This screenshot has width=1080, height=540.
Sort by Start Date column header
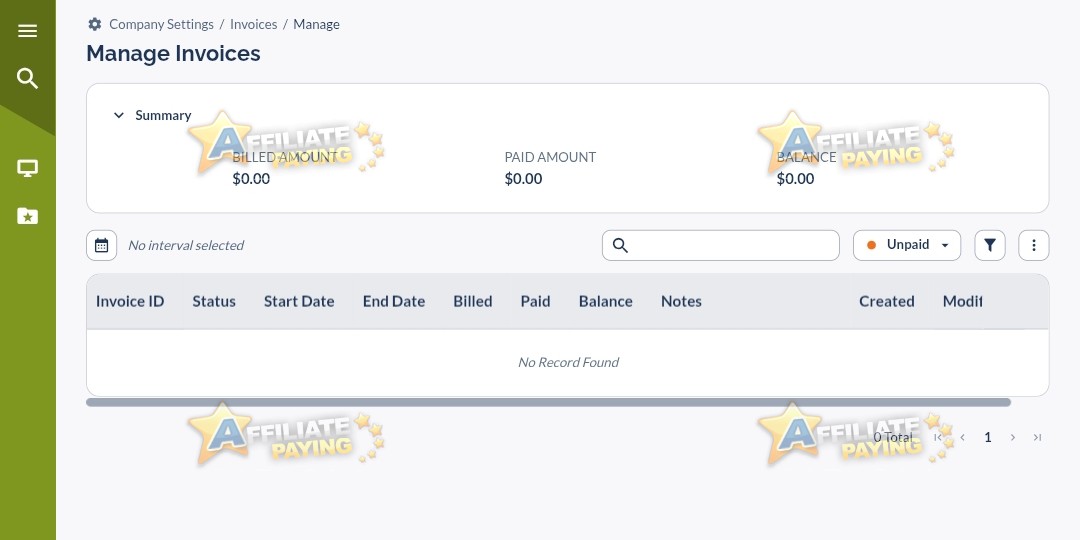299,301
